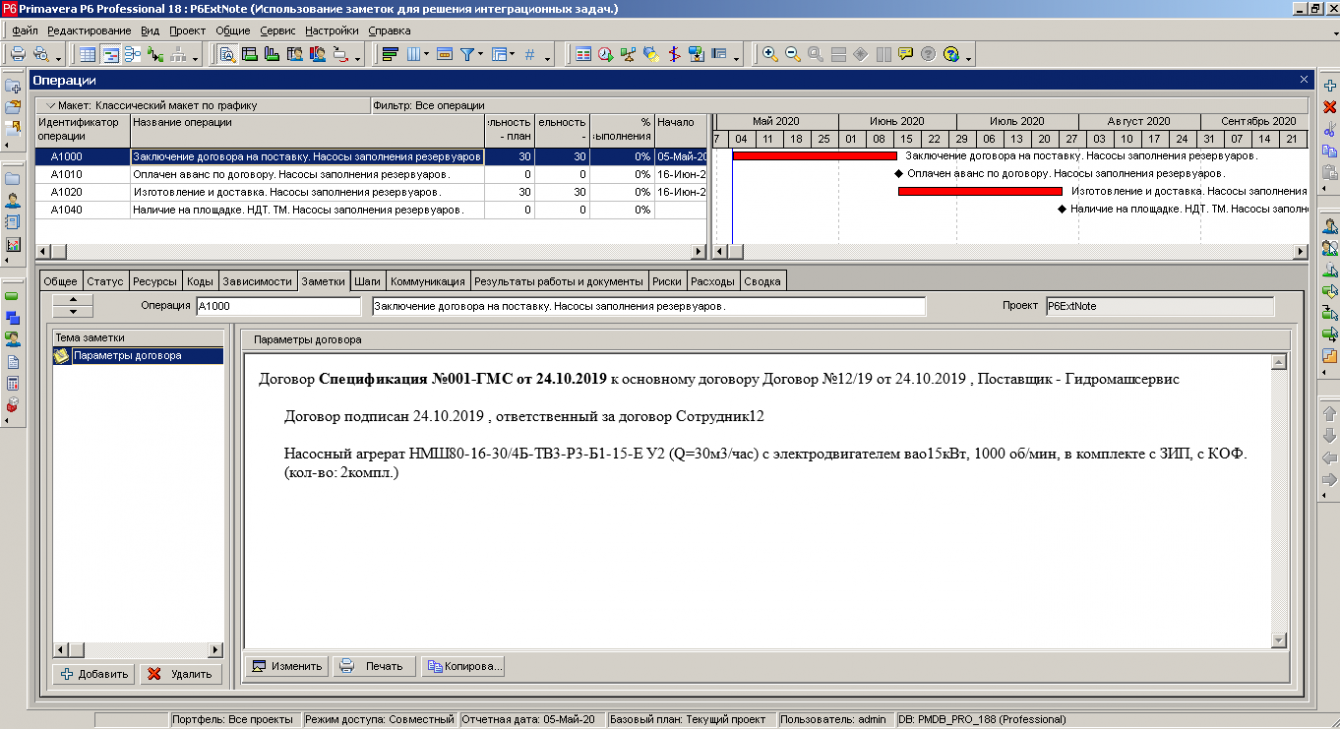
Task: Show the Activity Table view
Action: point(88,54)
